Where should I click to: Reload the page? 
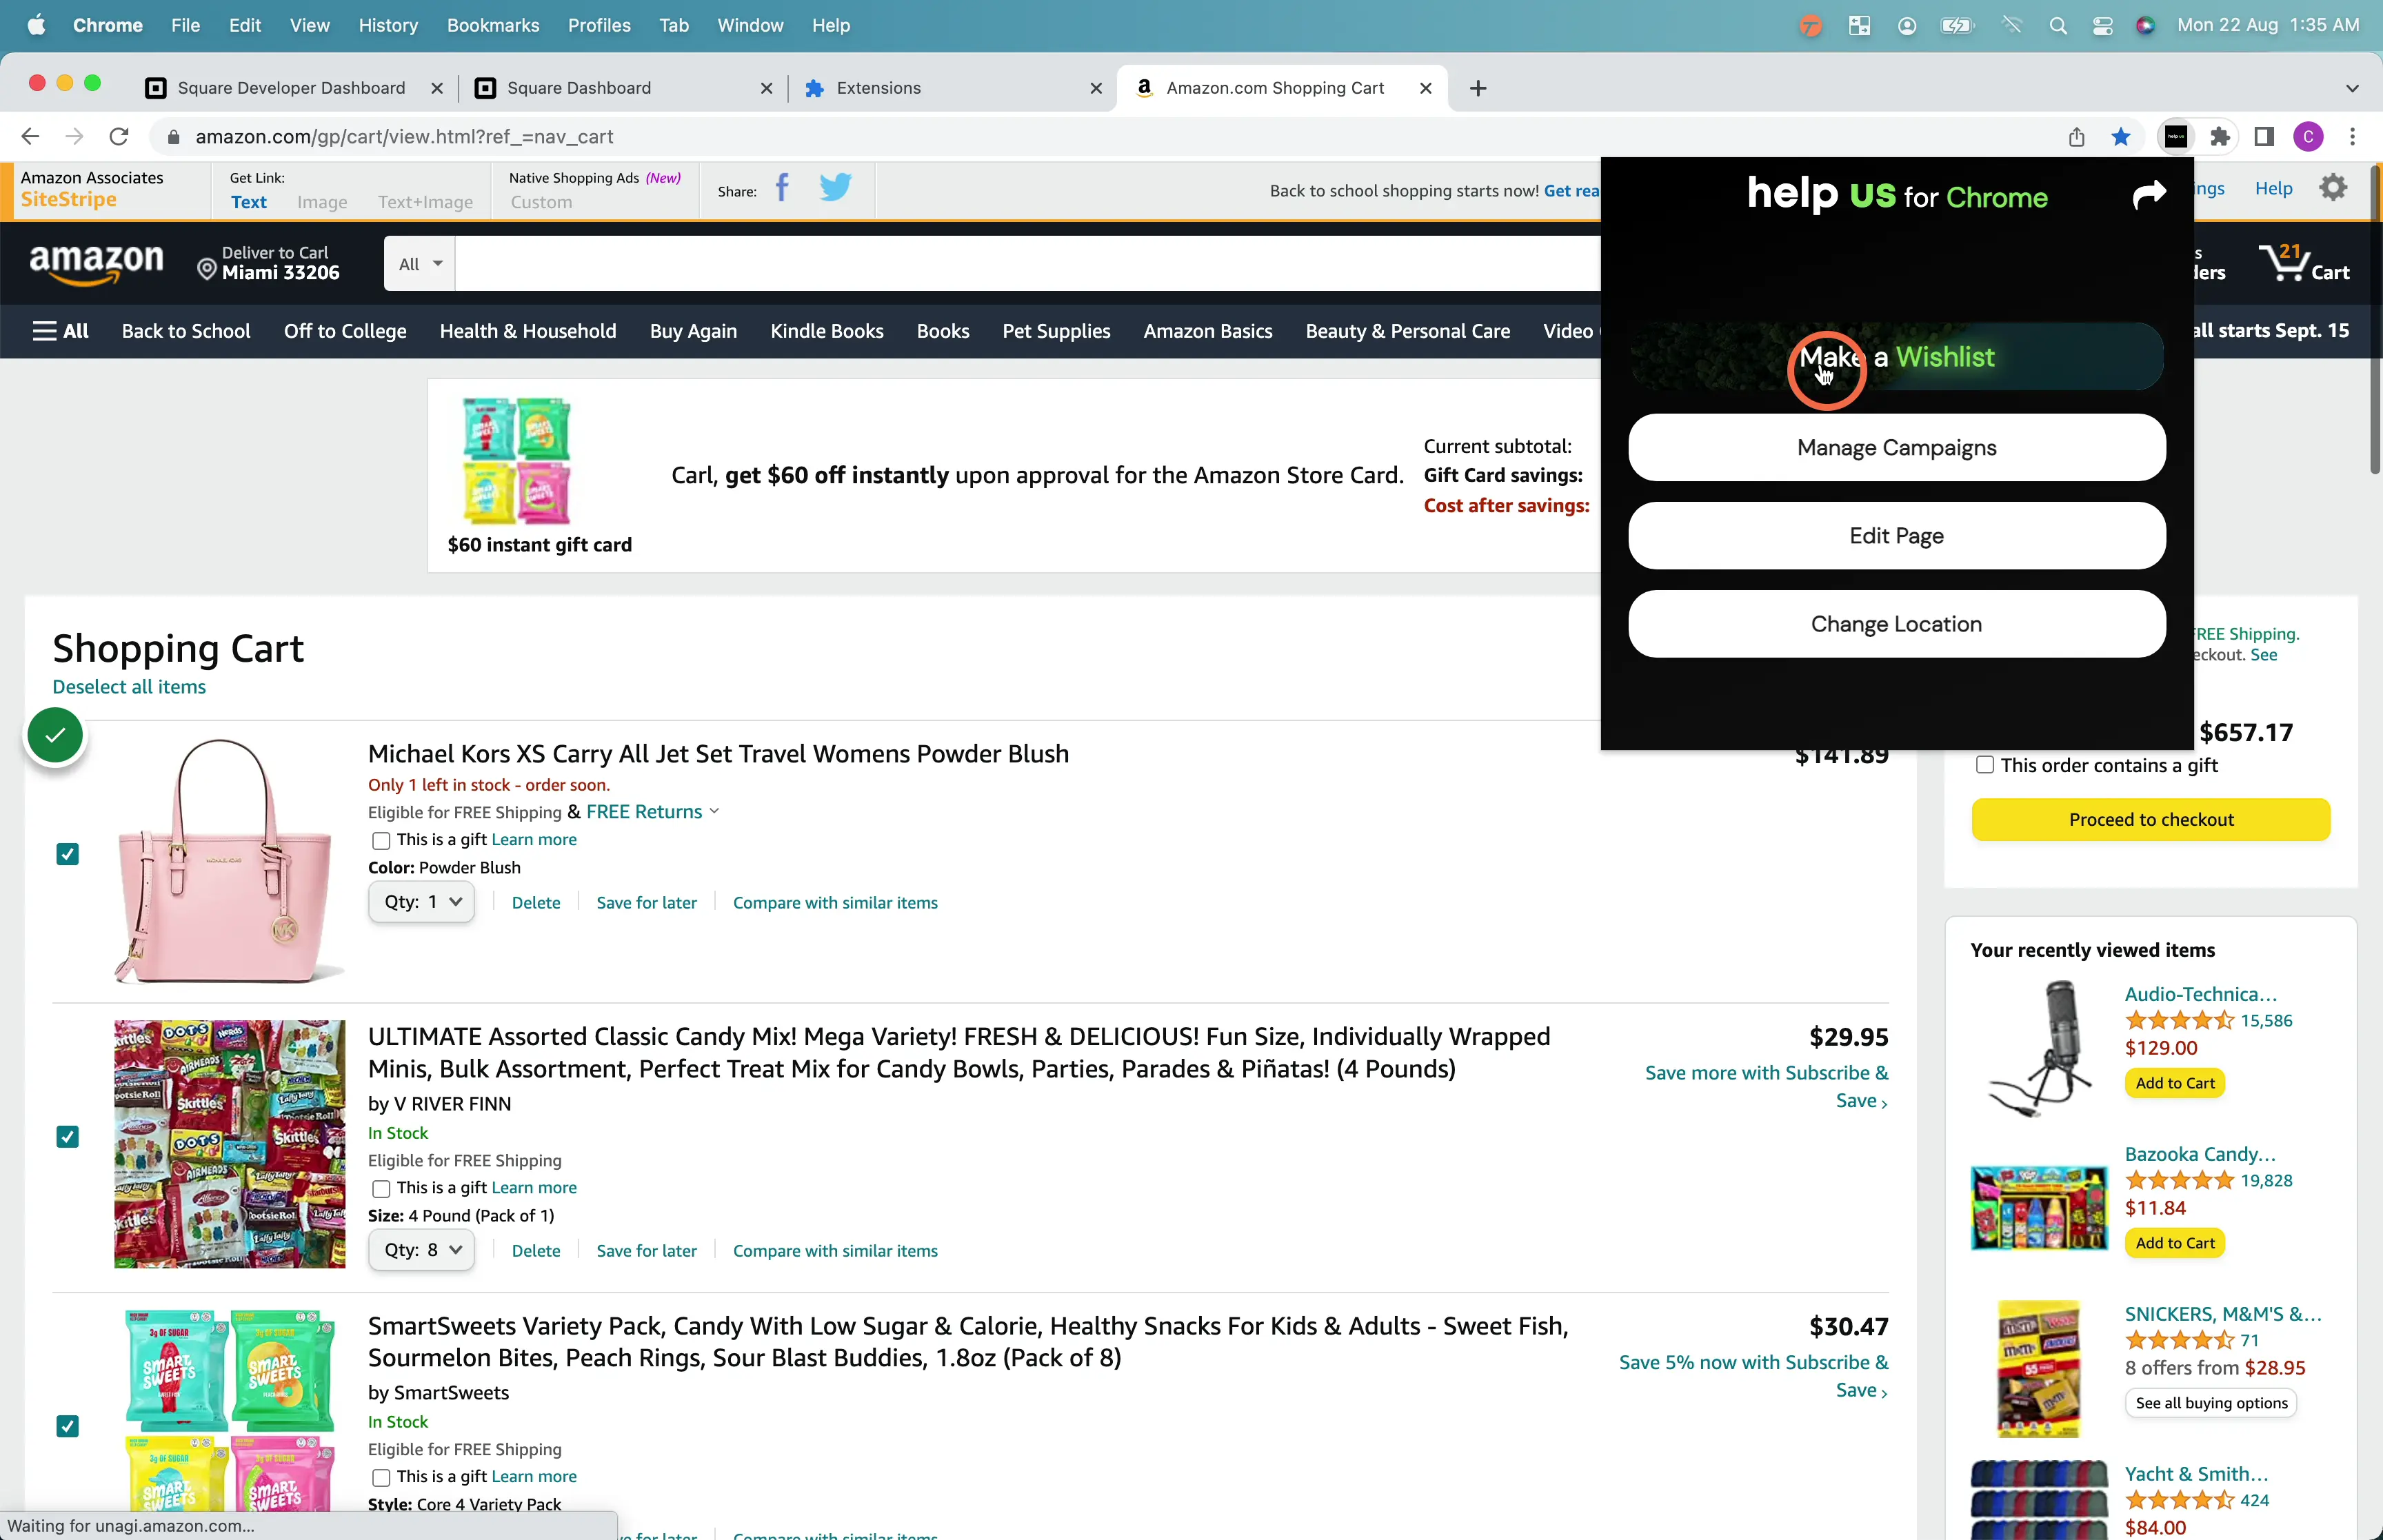pos(119,137)
